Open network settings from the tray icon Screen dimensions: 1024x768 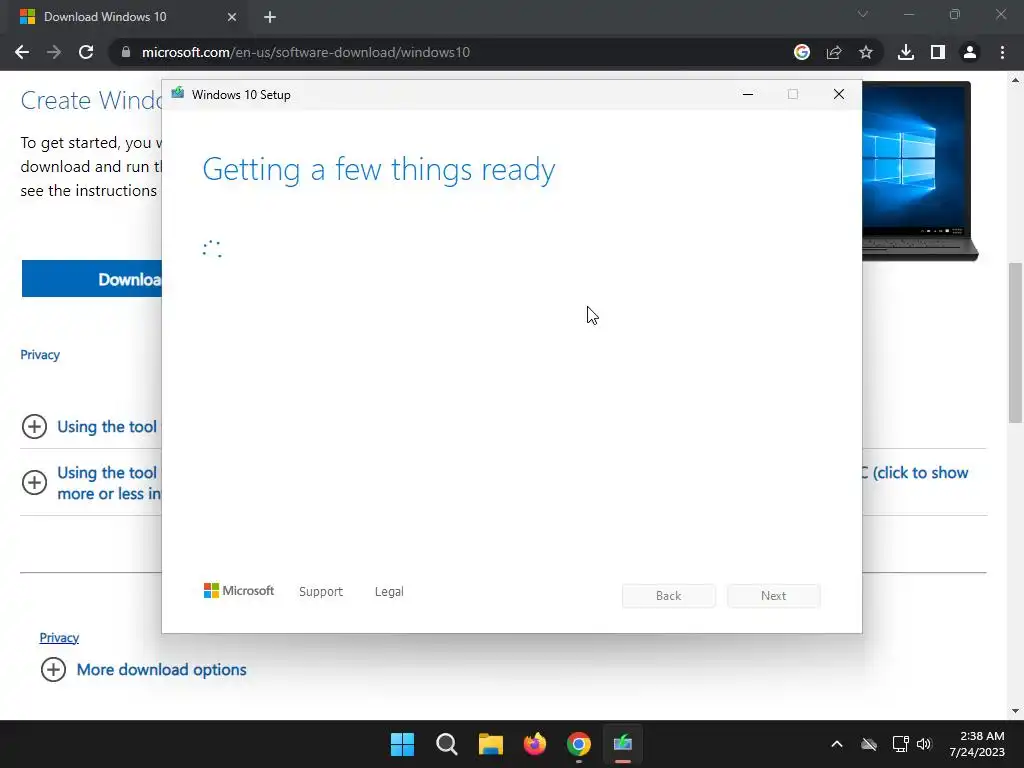[900, 744]
